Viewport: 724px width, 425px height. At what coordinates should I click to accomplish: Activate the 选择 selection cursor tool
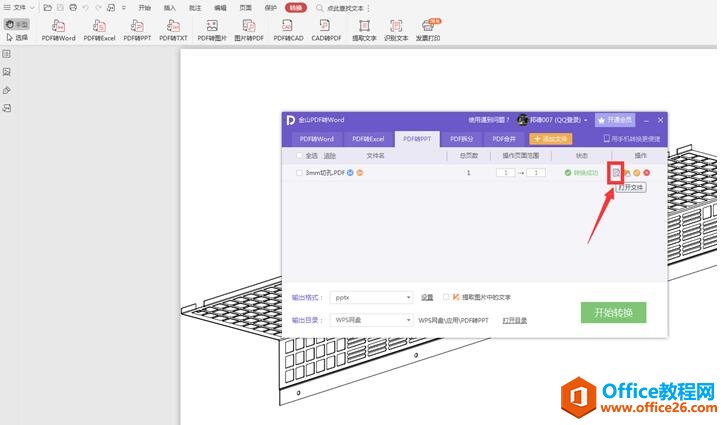[x=17, y=37]
